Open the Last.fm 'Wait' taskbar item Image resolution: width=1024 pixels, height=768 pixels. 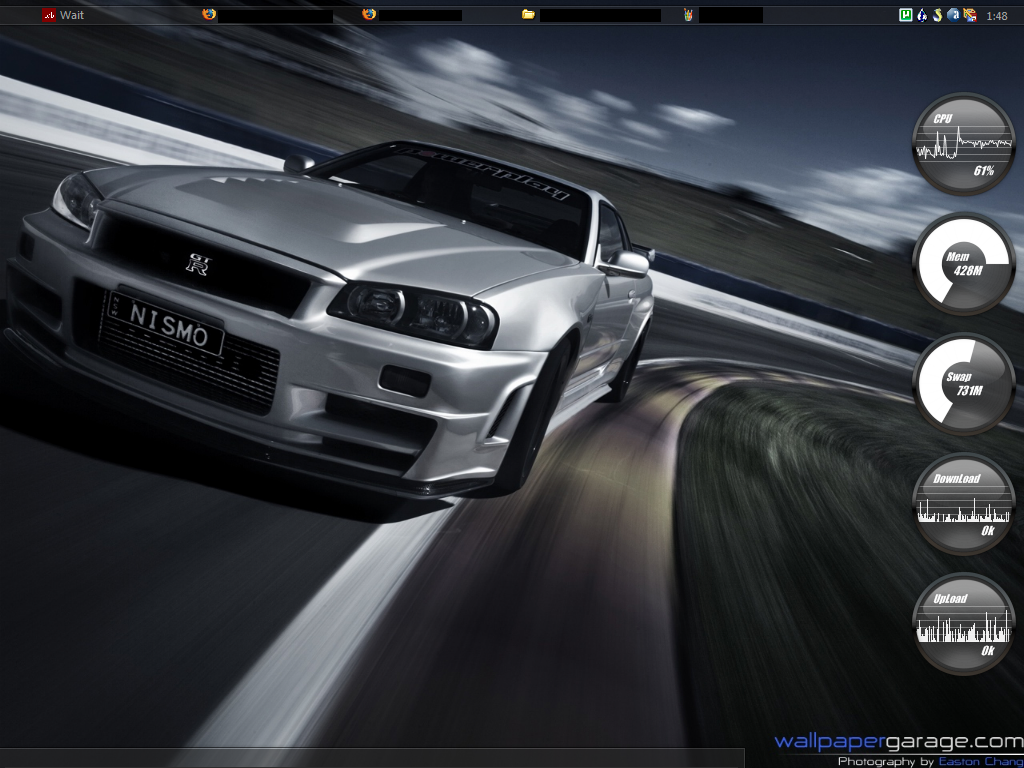pyautogui.click(x=63, y=14)
